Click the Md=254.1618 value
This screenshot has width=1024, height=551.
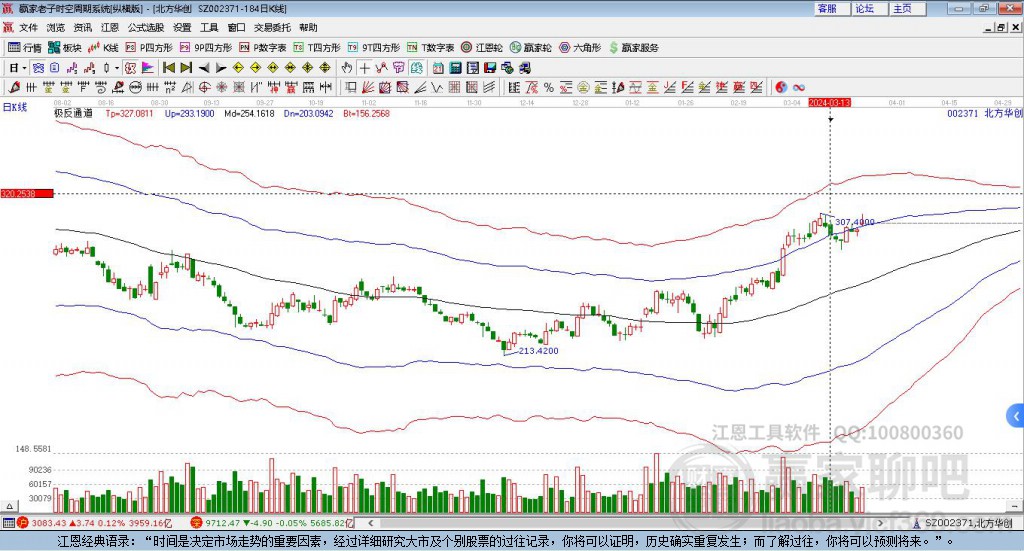[249, 114]
